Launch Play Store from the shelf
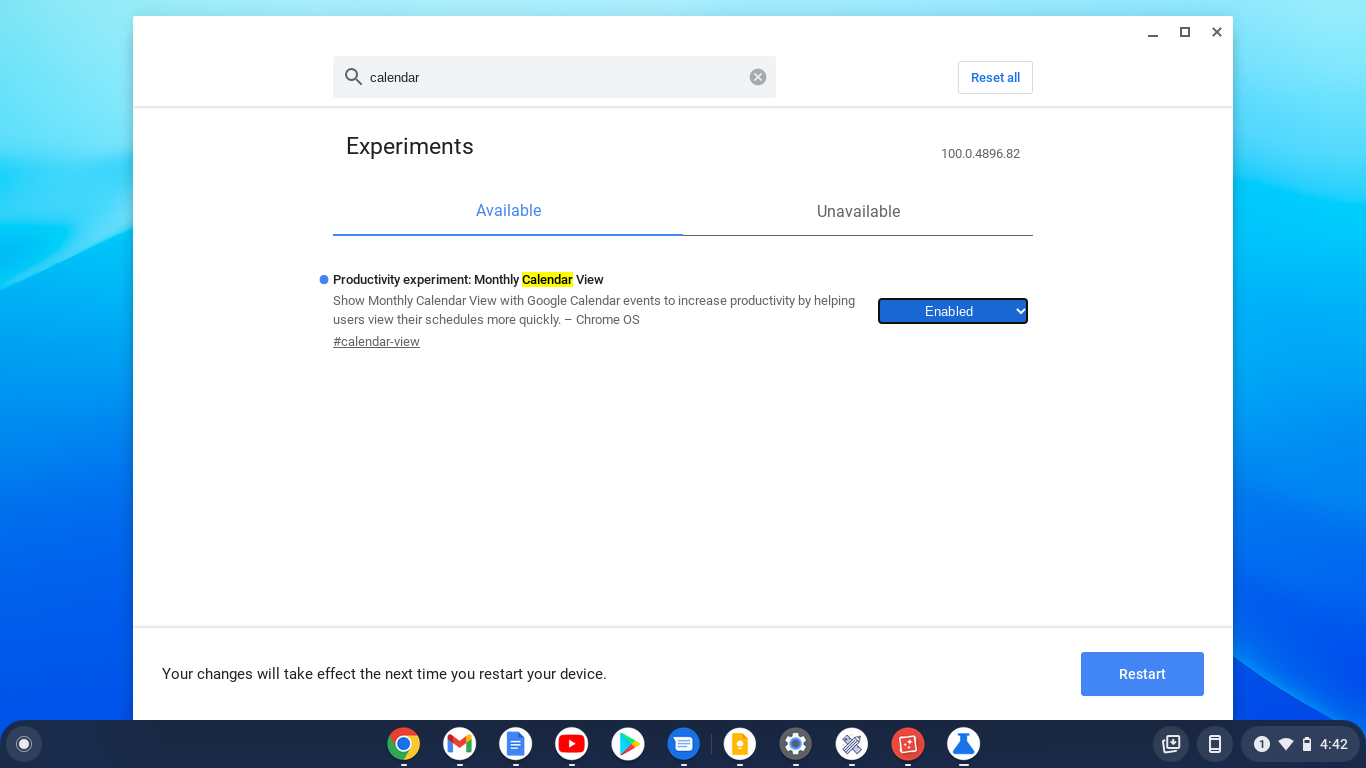 [x=628, y=744]
